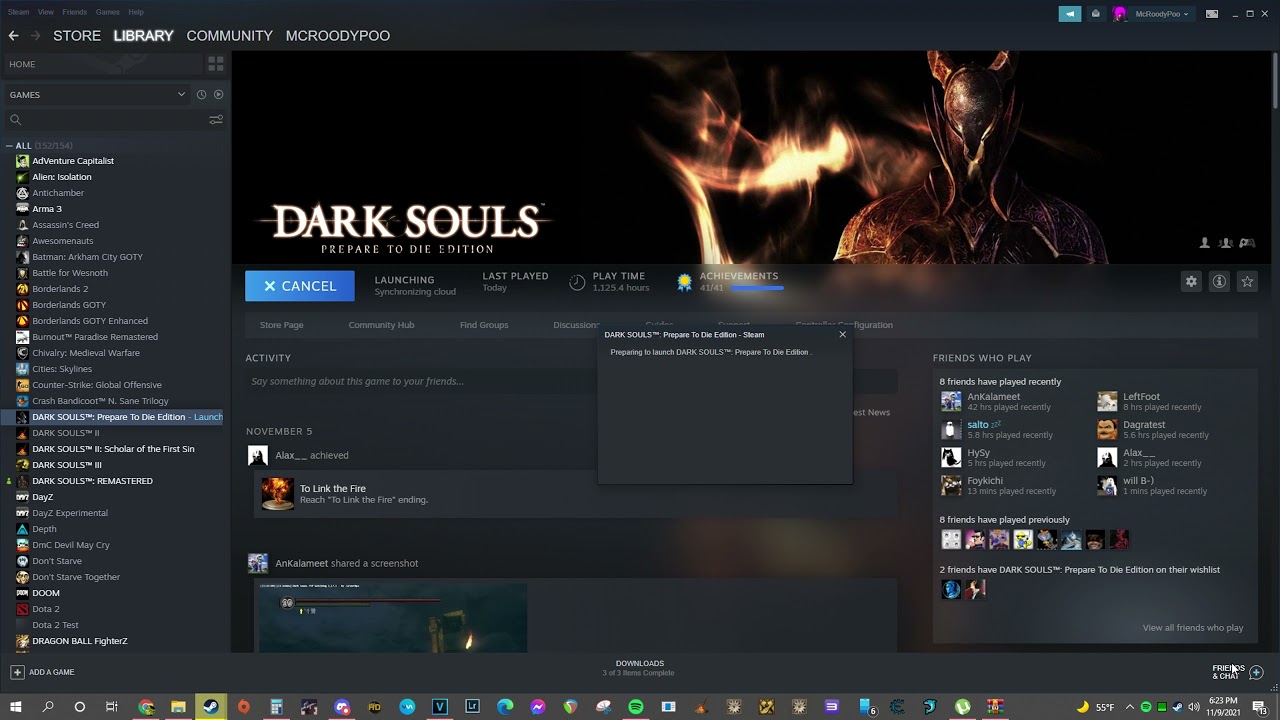The height and width of the screenshot is (720, 1280).
Task: Click the main page scrollbar
Action: [x=1275, y=80]
